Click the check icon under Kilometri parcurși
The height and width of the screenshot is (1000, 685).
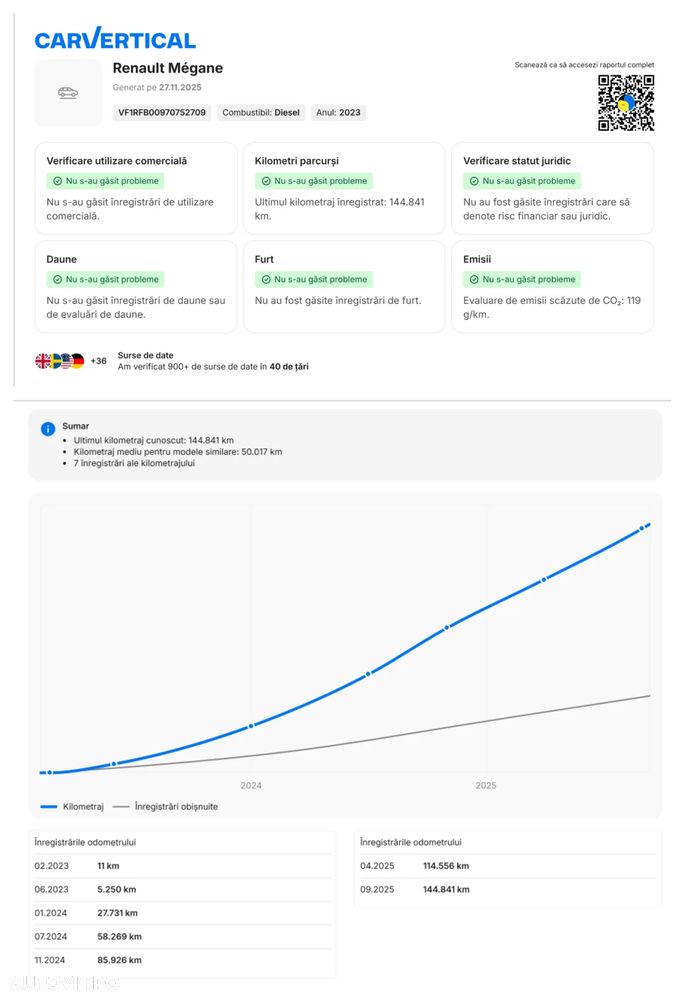pyautogui.click(x=265, y=182)
